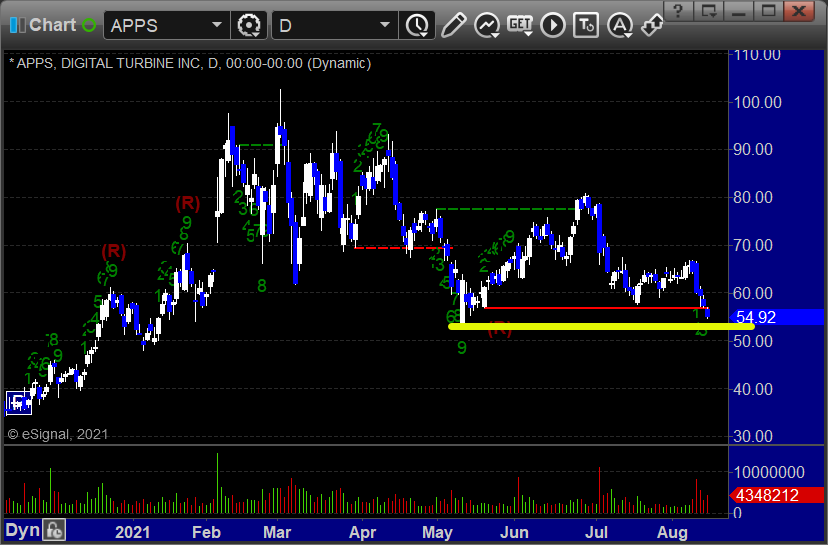
Task: Click the 4348212 volume value label
Action: coord(767,495)
